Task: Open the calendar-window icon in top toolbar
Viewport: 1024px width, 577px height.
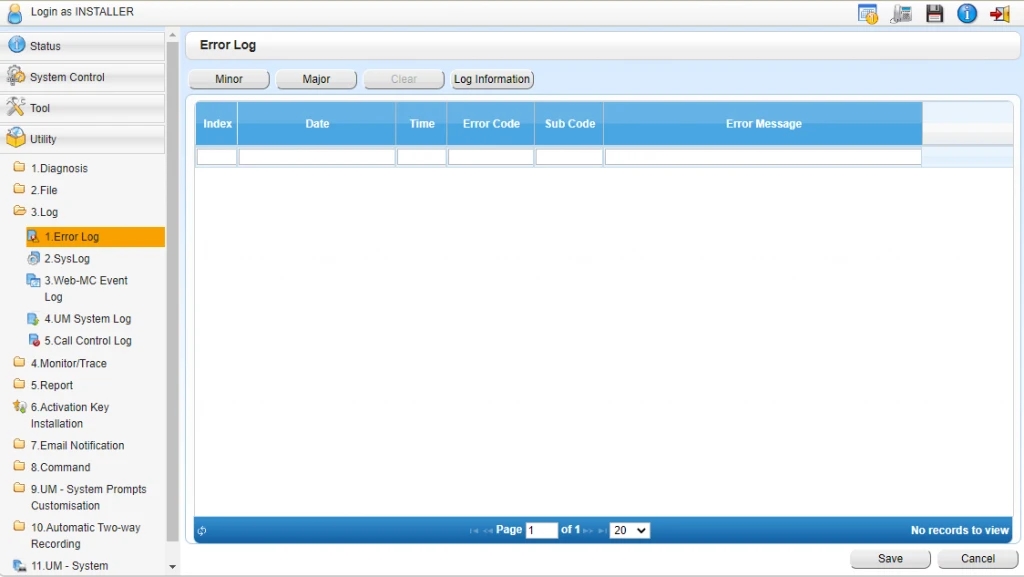Action: (x=868, y=13)
